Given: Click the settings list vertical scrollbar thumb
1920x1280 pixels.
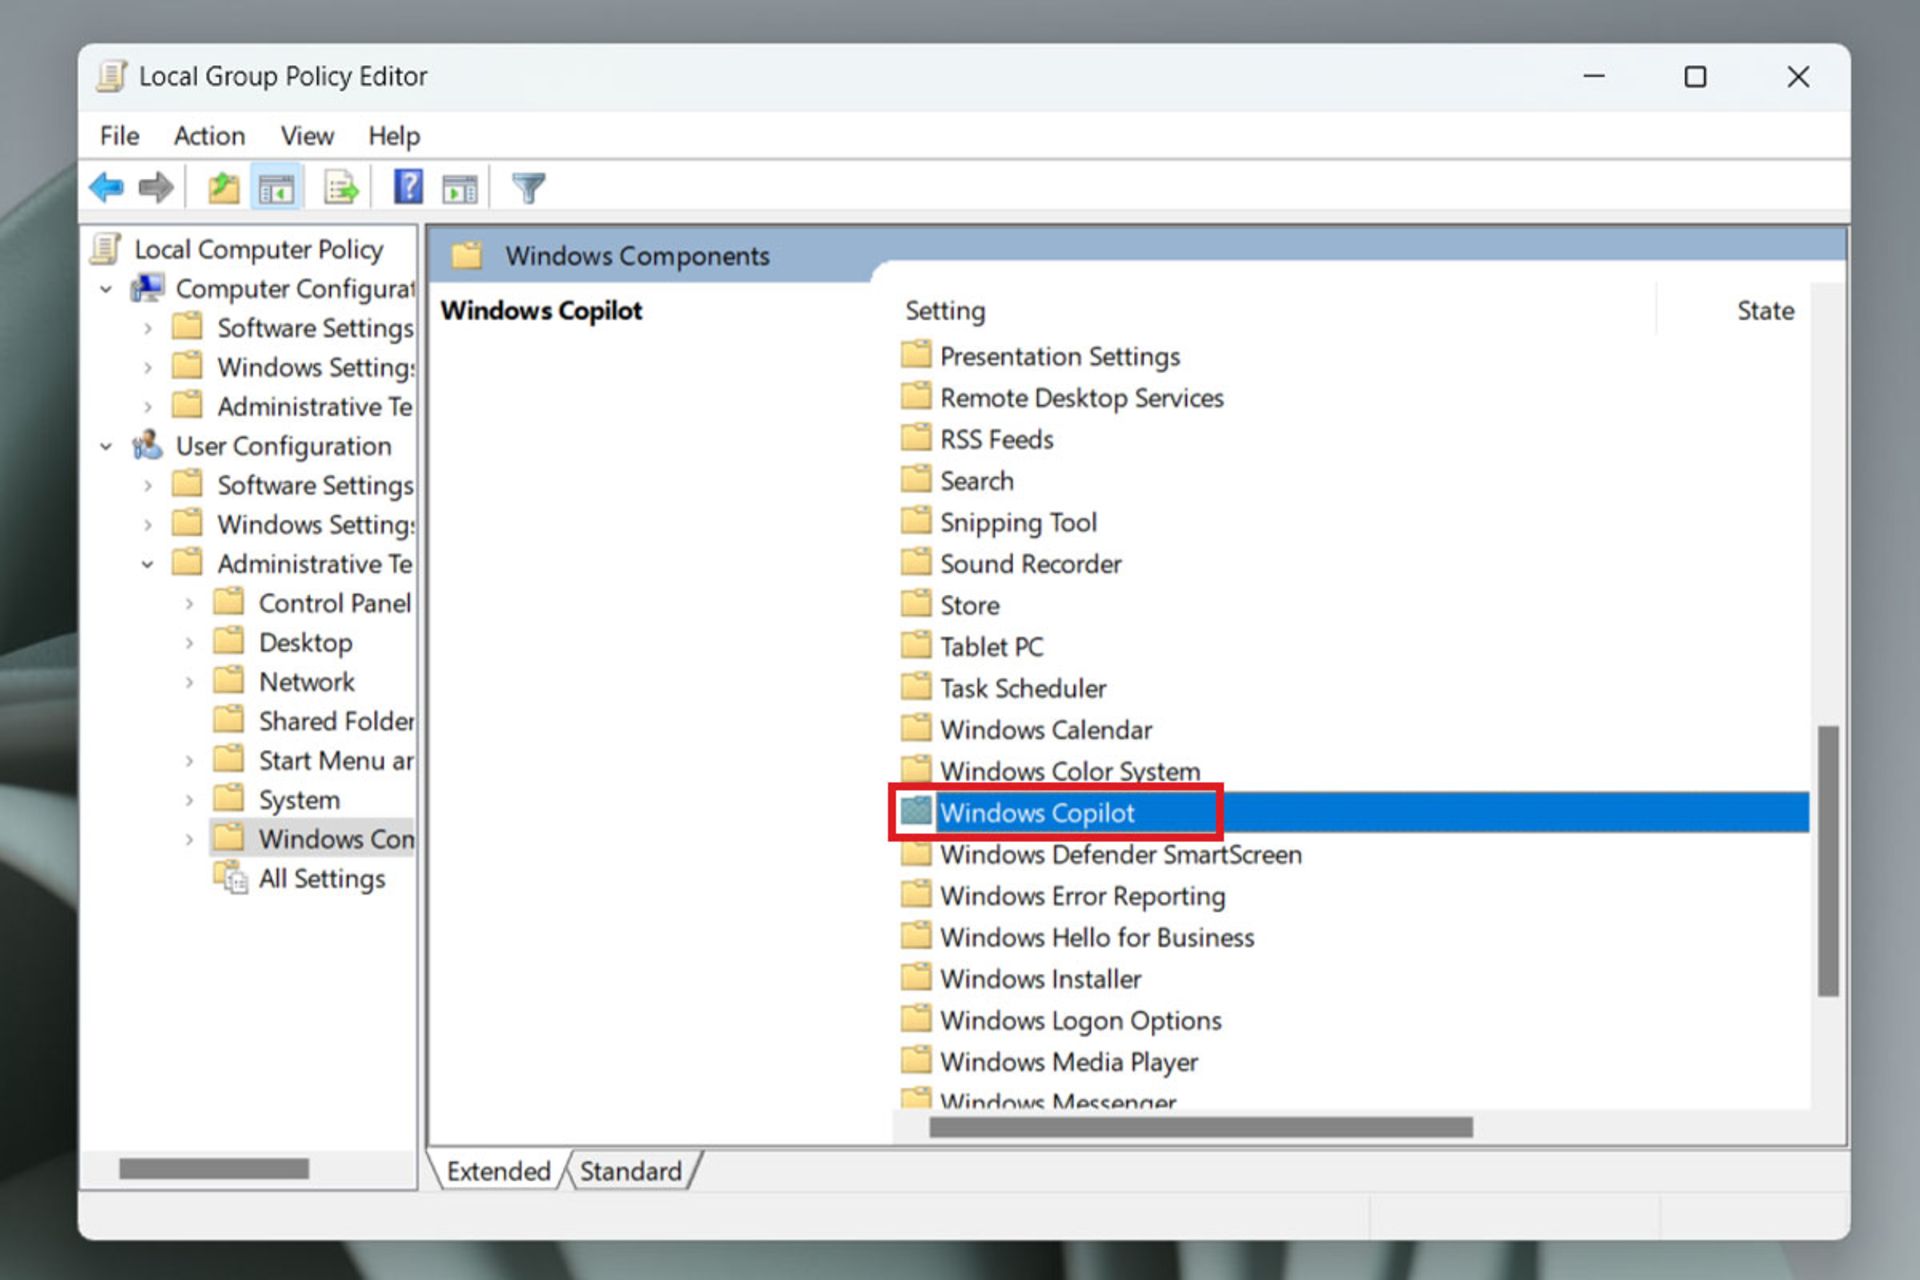Looking at the screenshot, I should coord(1828,861).
